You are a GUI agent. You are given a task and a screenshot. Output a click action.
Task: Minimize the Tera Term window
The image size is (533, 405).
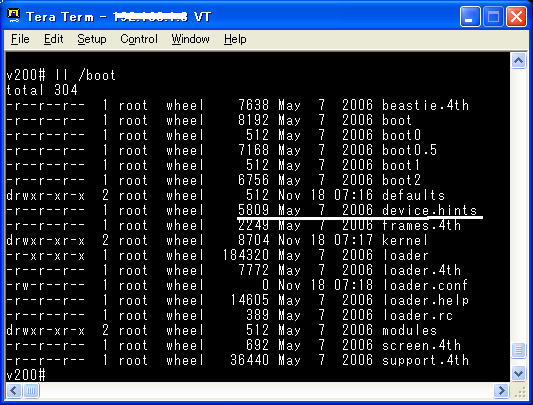pyautogui.click(x=470, y=16)
